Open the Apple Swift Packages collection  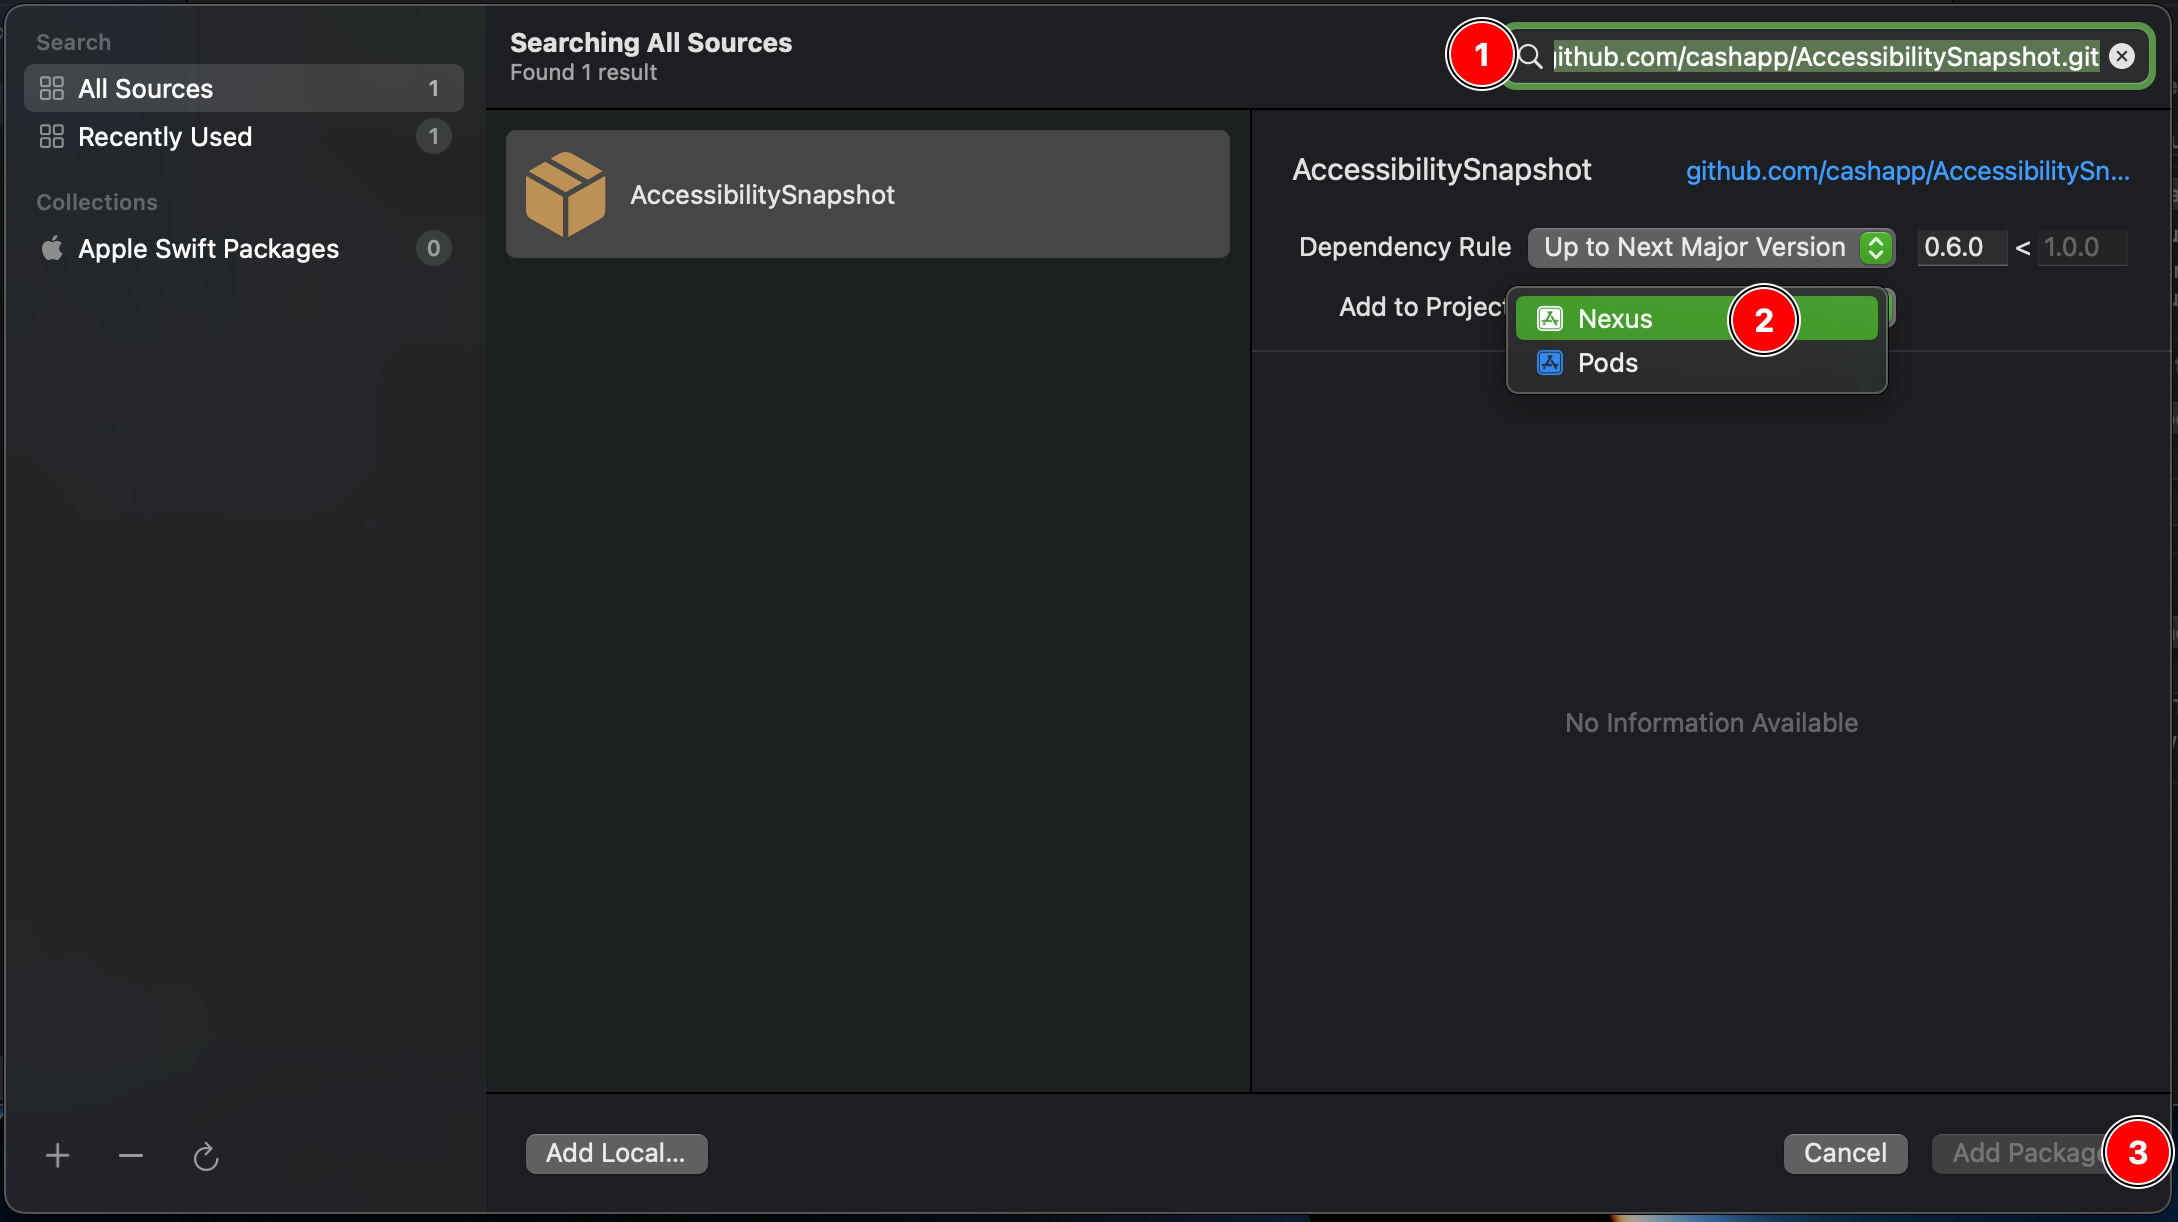point(244,248)
